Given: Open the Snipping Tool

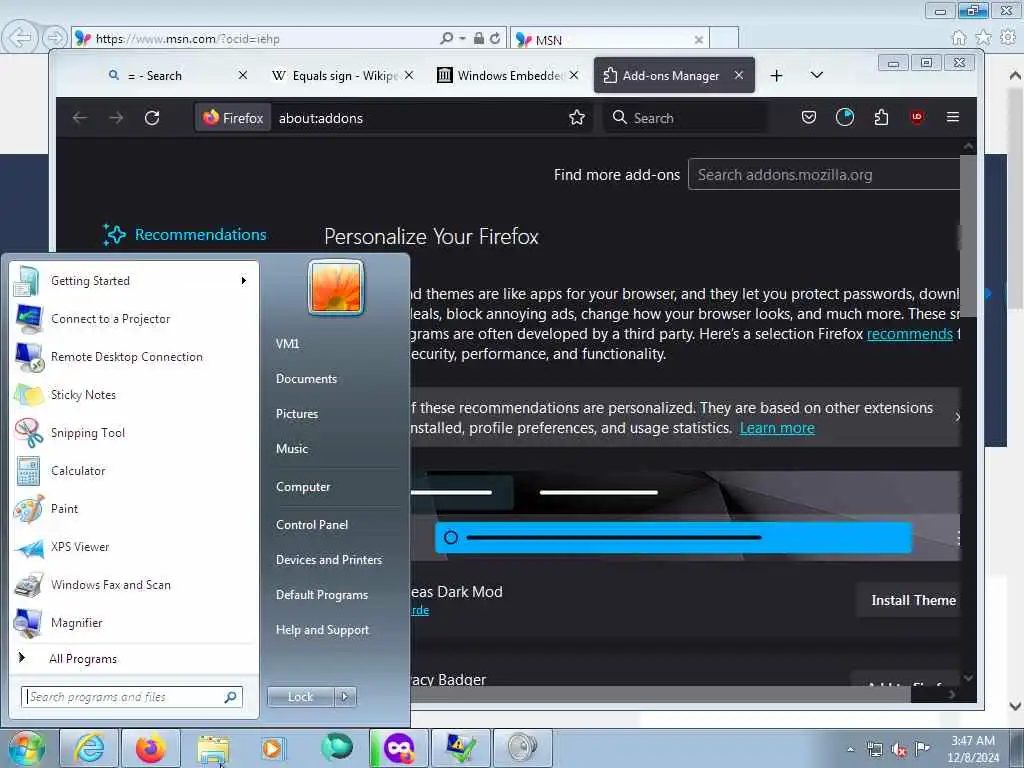Looking at the screenshot, I should [135, 433].
